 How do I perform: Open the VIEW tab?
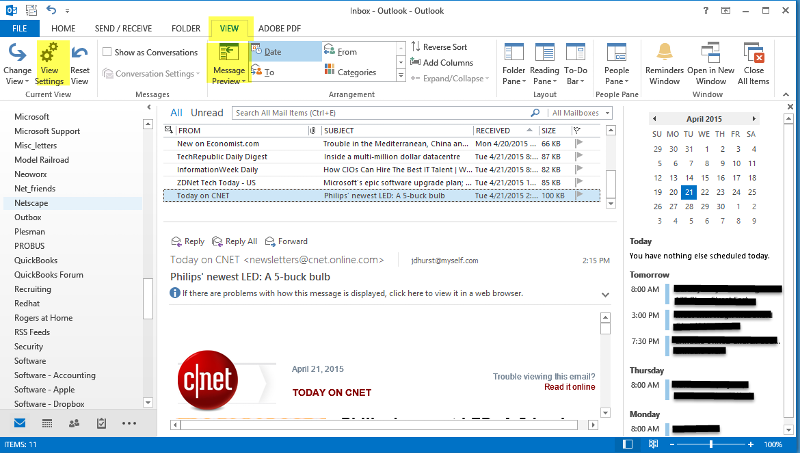tap(229, 29)
